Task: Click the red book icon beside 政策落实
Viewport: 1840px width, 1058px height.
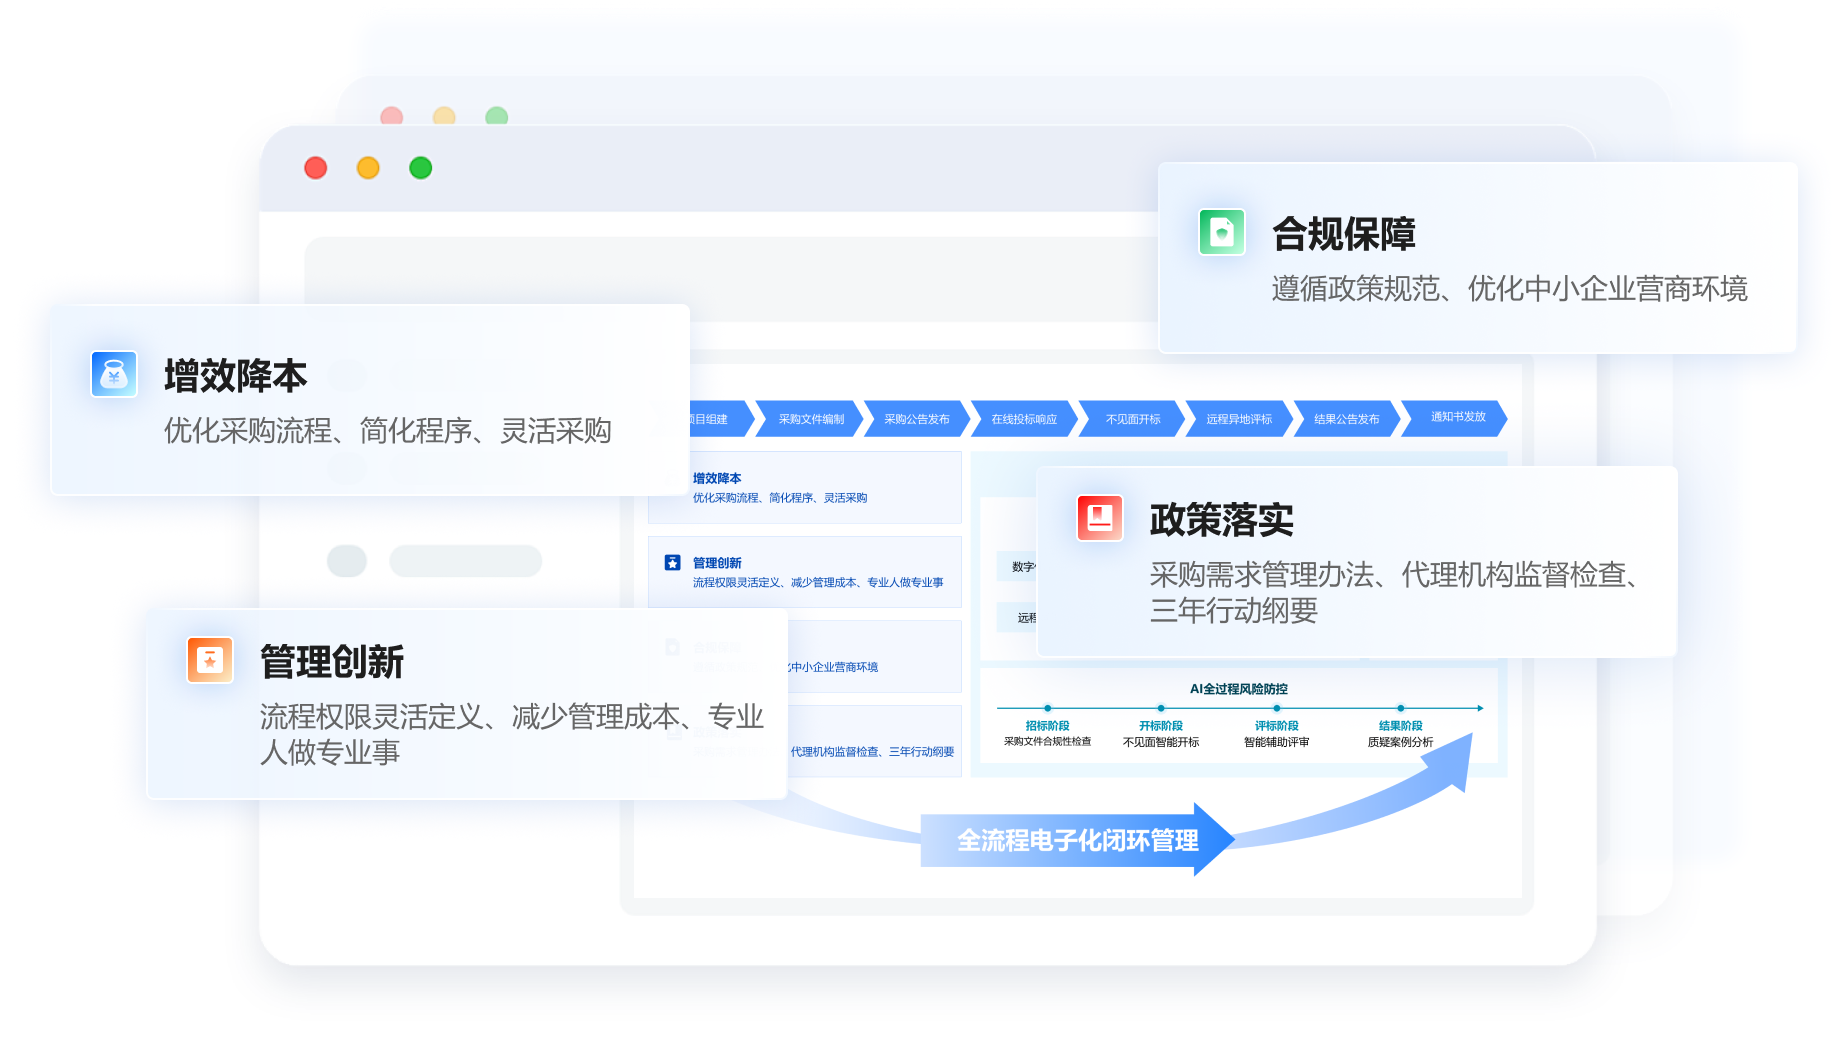Action: tap(1099, 518)
